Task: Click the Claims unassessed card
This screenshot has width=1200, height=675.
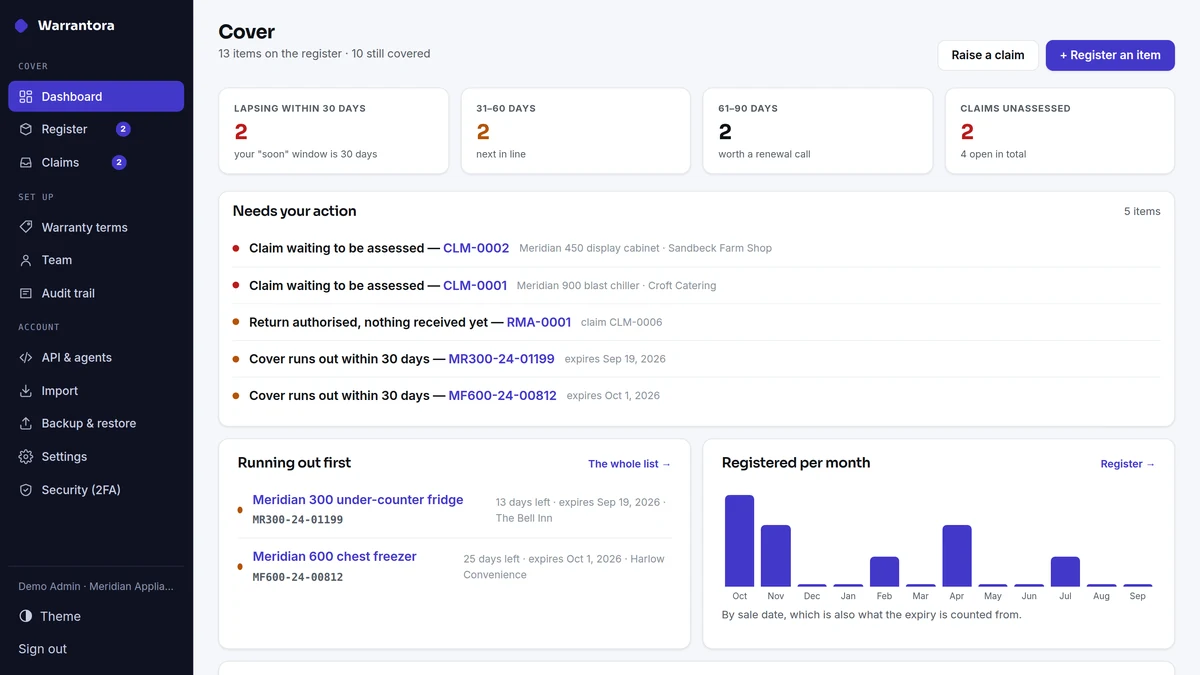Action: pos(1060,131)
